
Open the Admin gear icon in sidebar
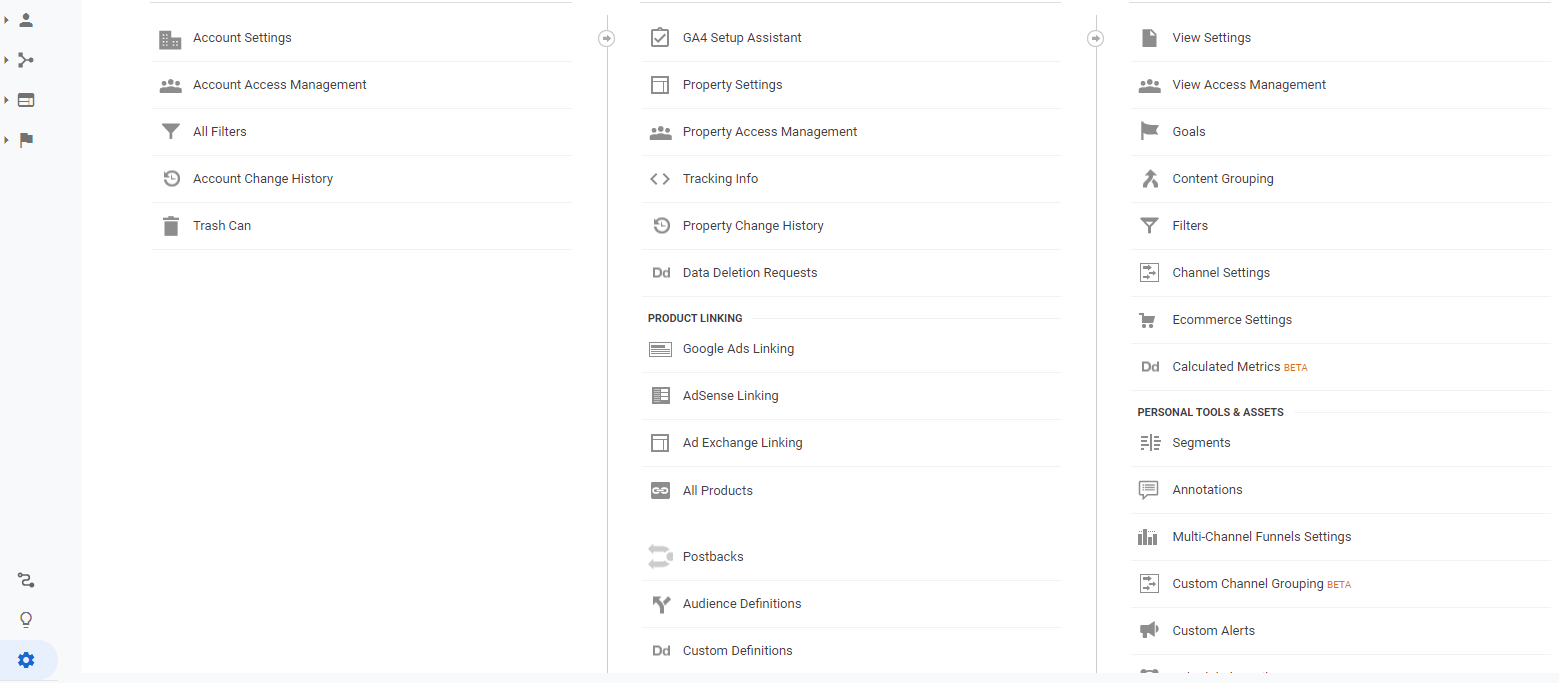click(26, 660)
